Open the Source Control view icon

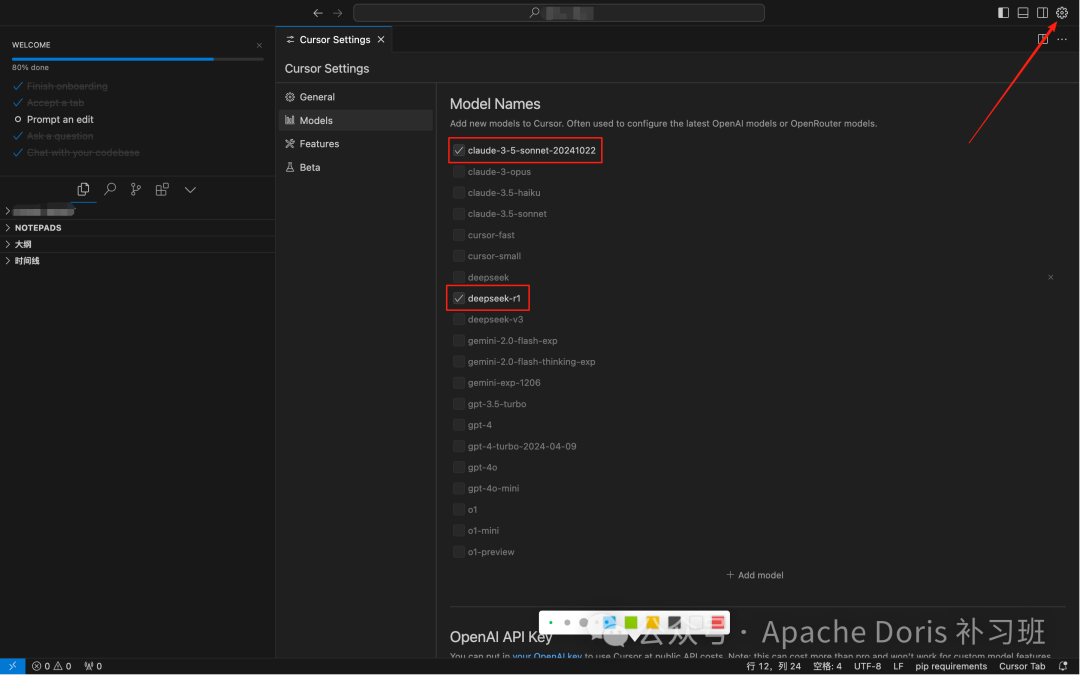(136, 189)
